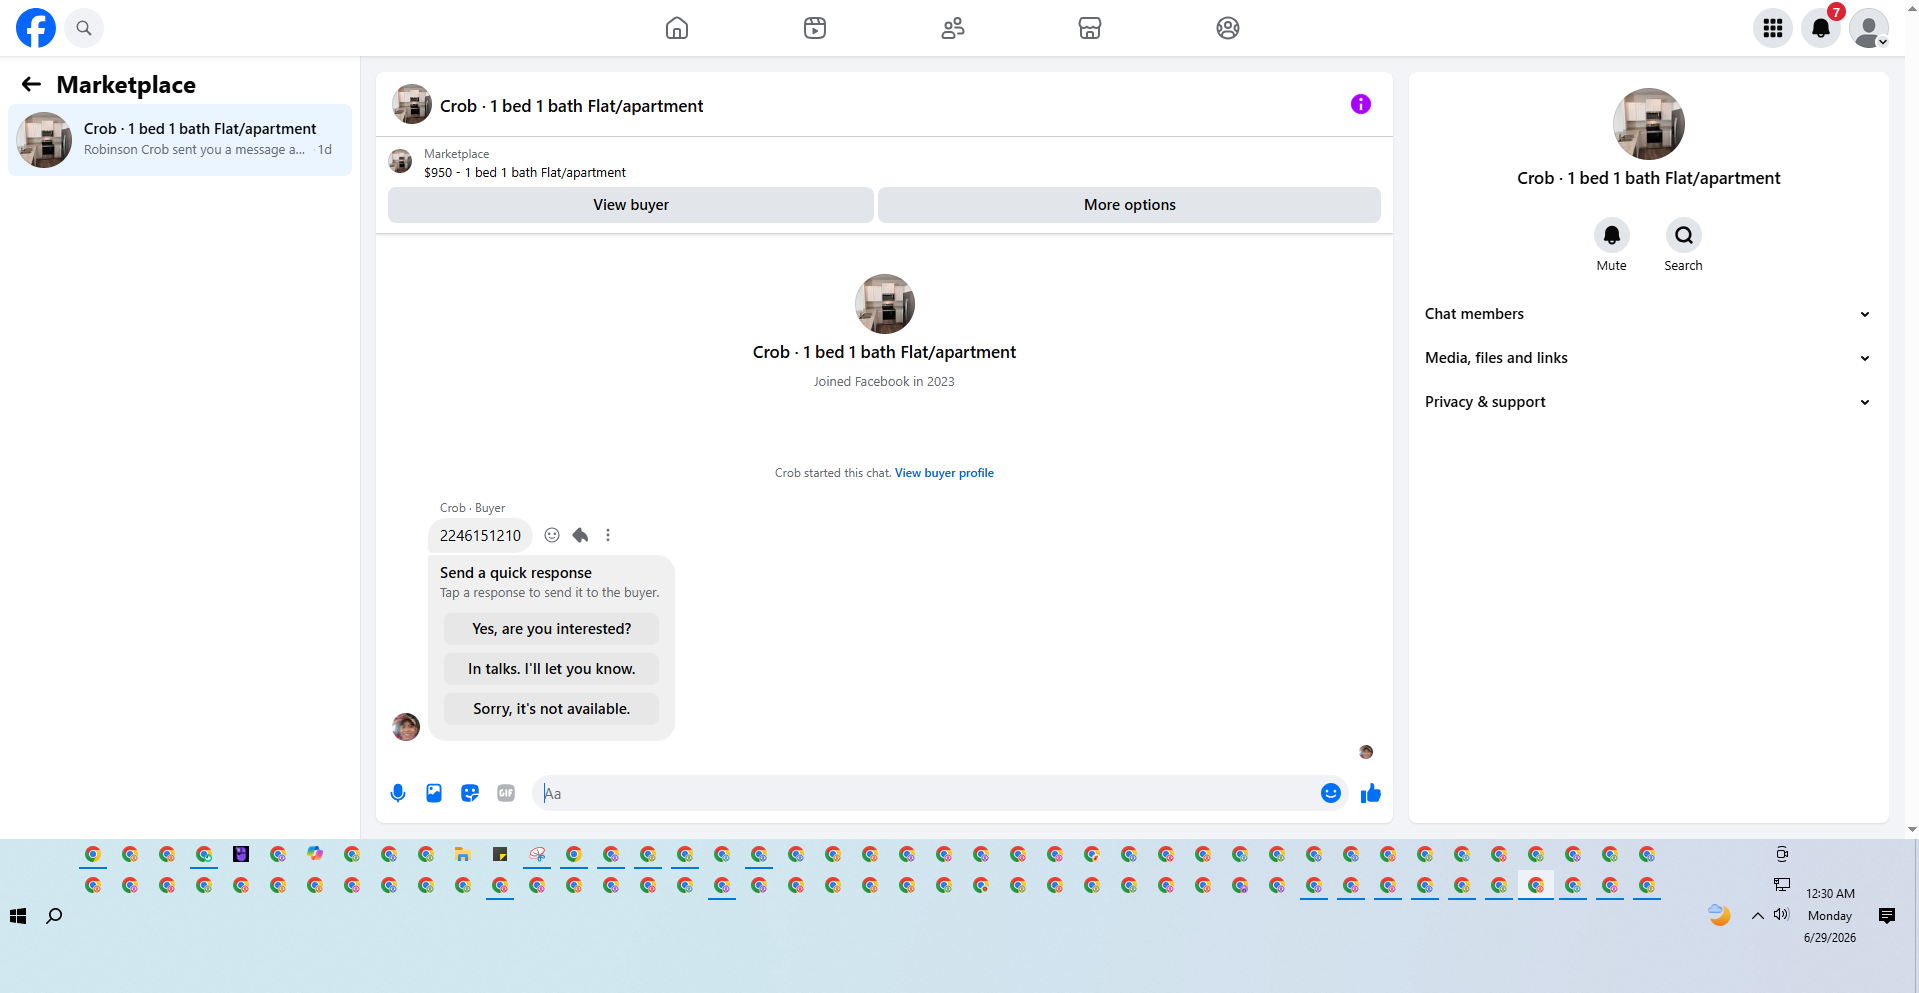
Task: Focus the Aa message input field
Action: 925,793
